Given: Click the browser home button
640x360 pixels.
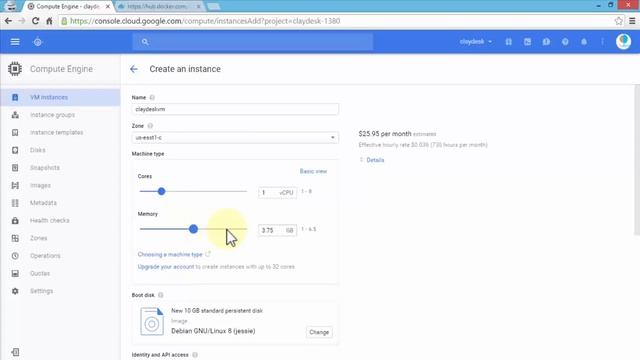Looking at the screenshot, I should [x=49, y=21].
